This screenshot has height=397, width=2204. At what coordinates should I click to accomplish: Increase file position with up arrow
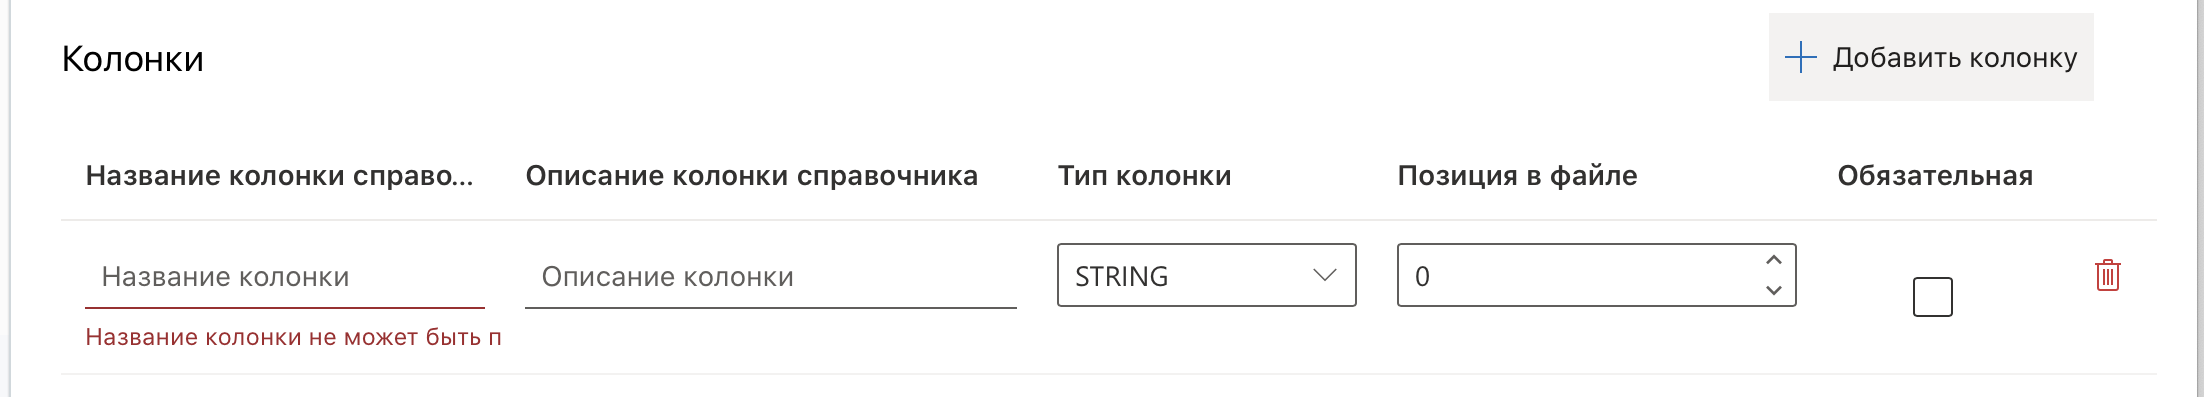tap(1774, 260)
